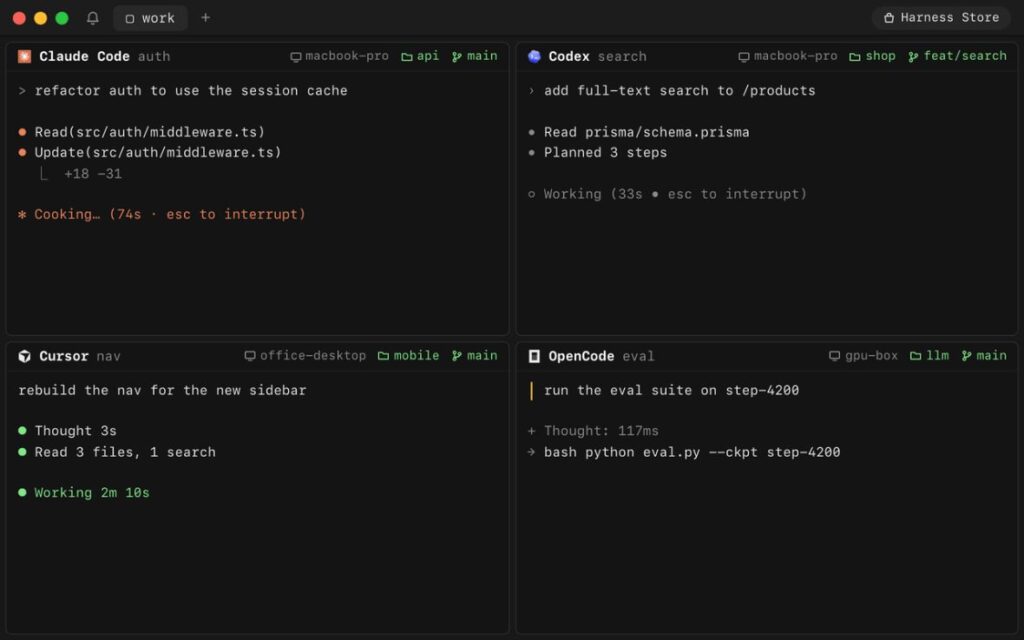Select the "Thought: 117ms" line in OpenCode
This screenshot has height=640, width=1024.
tap(601, 431)
